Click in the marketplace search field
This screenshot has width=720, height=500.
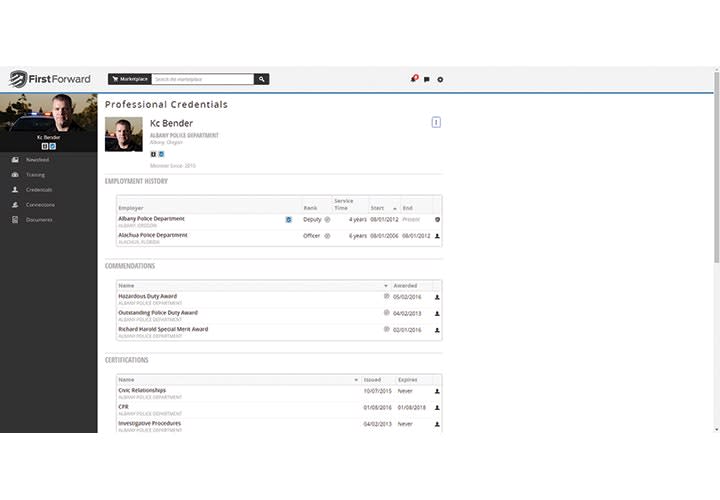coord(202,78)
